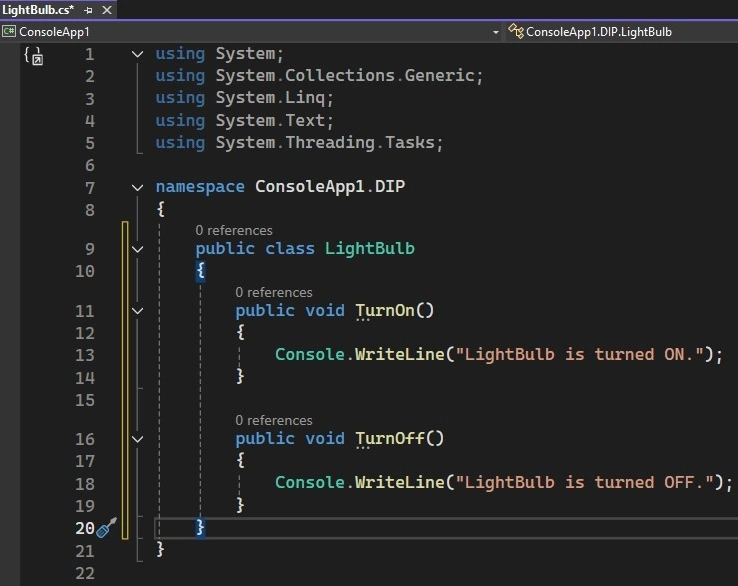
Task: Open the ConsoleApp1 project dropdown arrow
Action: (x=496, y=32)
